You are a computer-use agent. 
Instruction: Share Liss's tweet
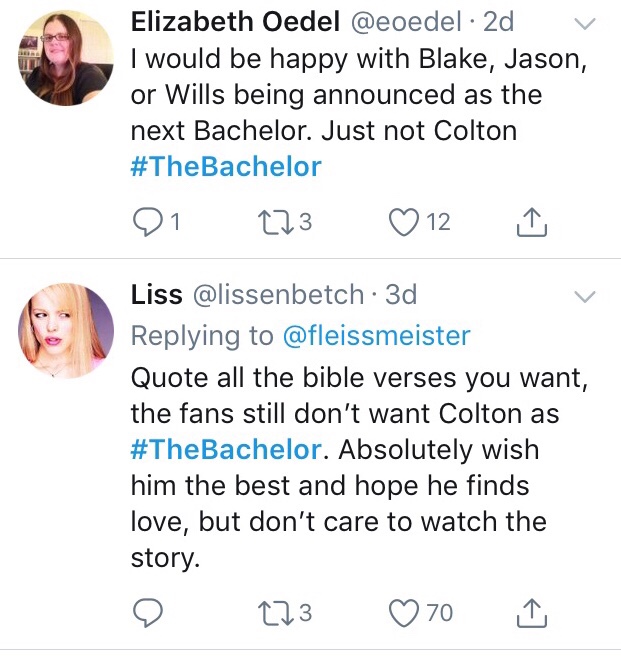(x=533, y=611)
